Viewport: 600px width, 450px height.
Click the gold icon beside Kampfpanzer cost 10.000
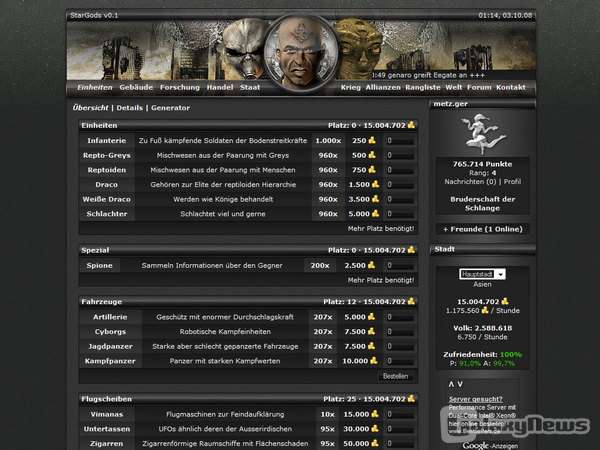pos(374,360)
